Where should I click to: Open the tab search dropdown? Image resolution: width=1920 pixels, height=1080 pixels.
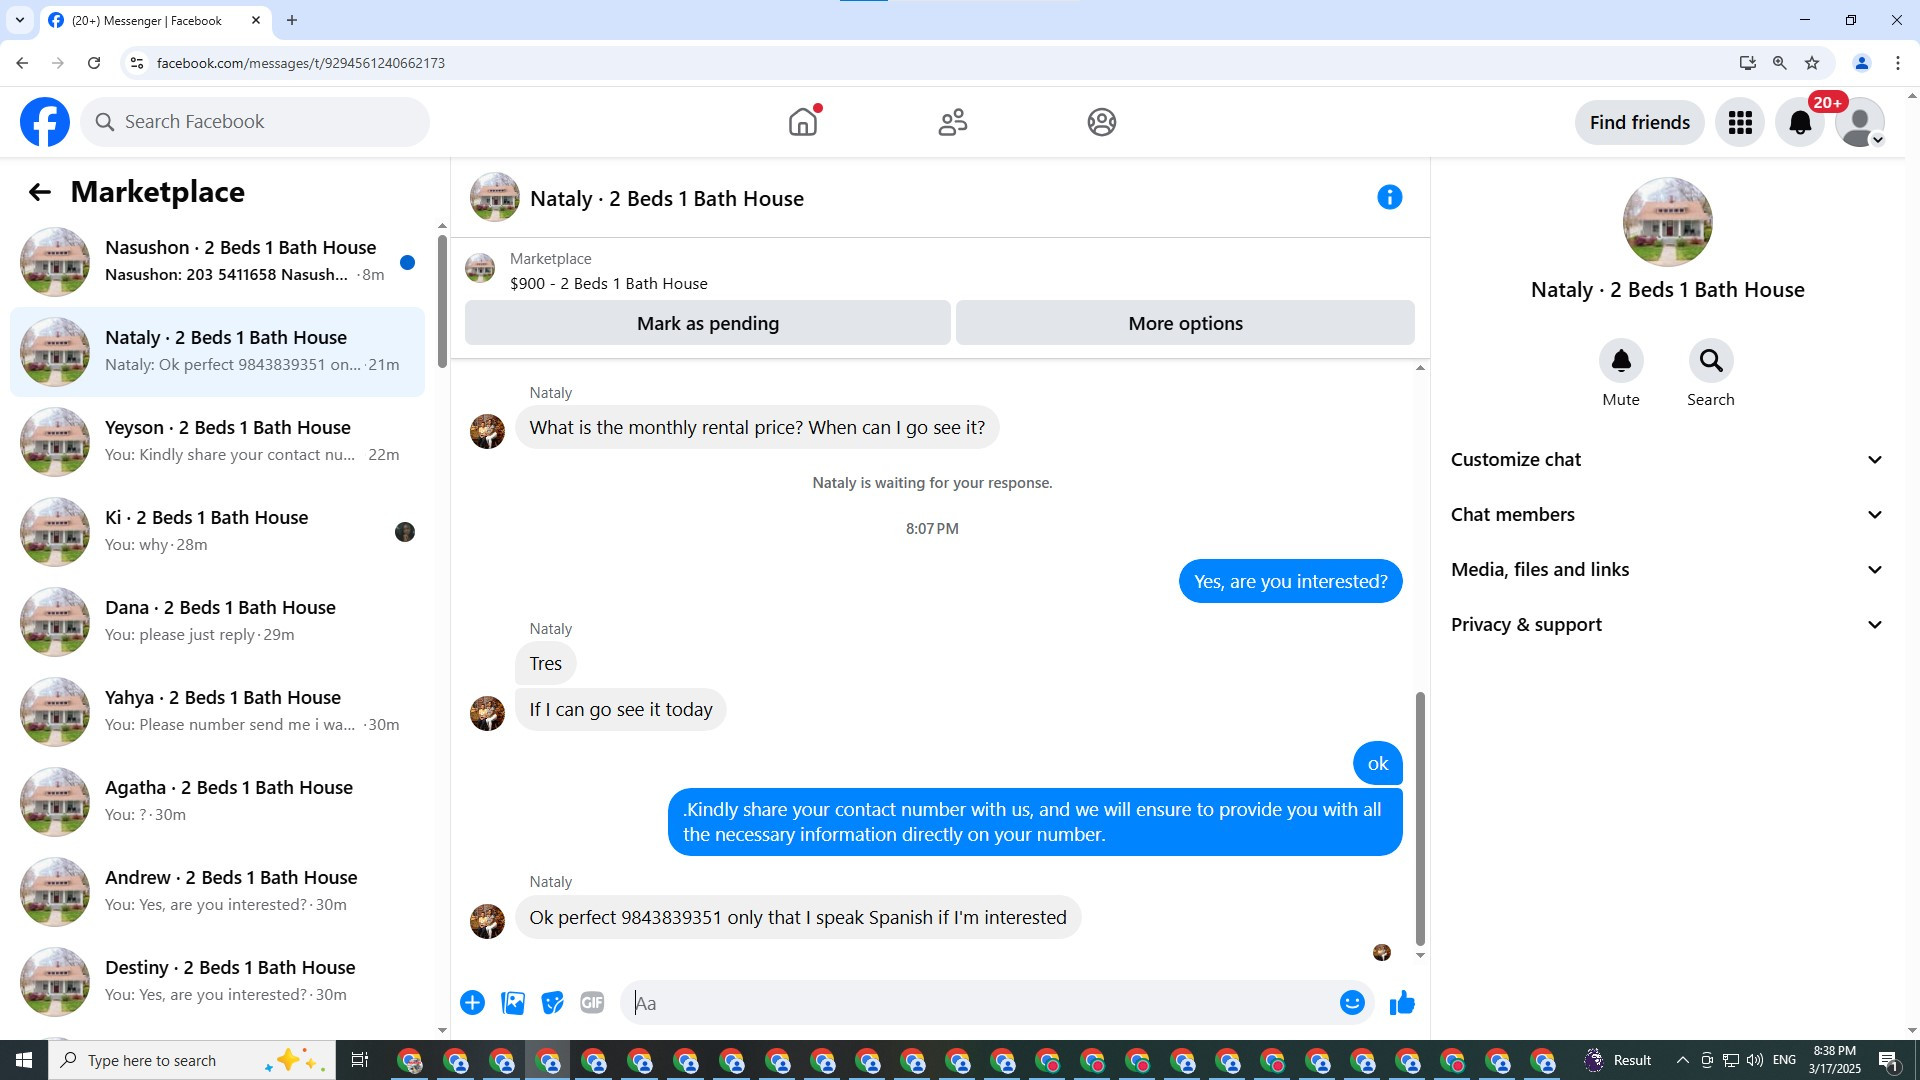[20, 20]
